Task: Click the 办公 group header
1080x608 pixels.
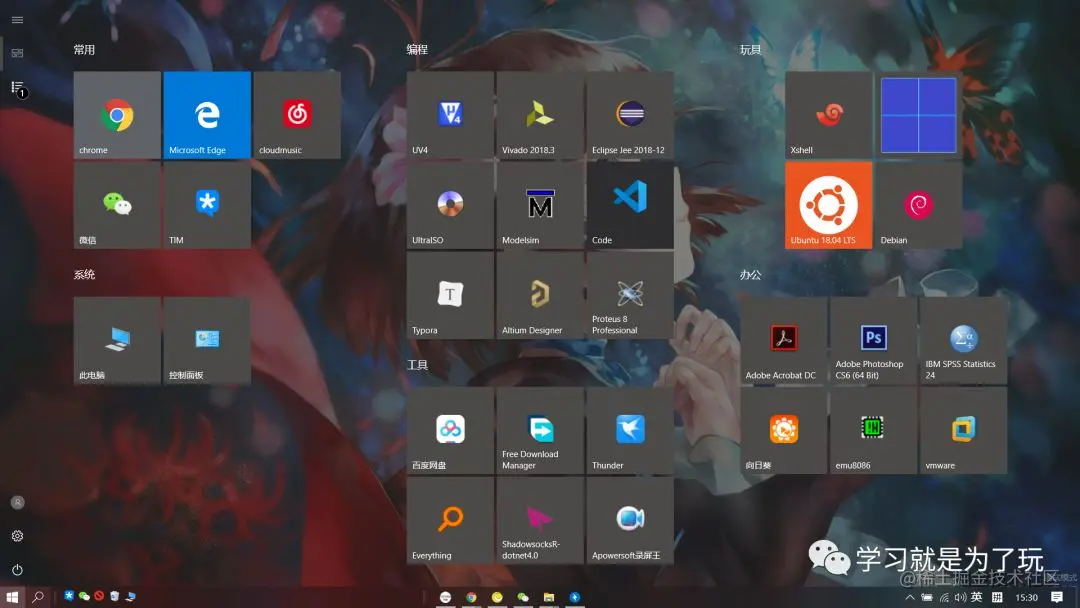Action: (750, 275)
